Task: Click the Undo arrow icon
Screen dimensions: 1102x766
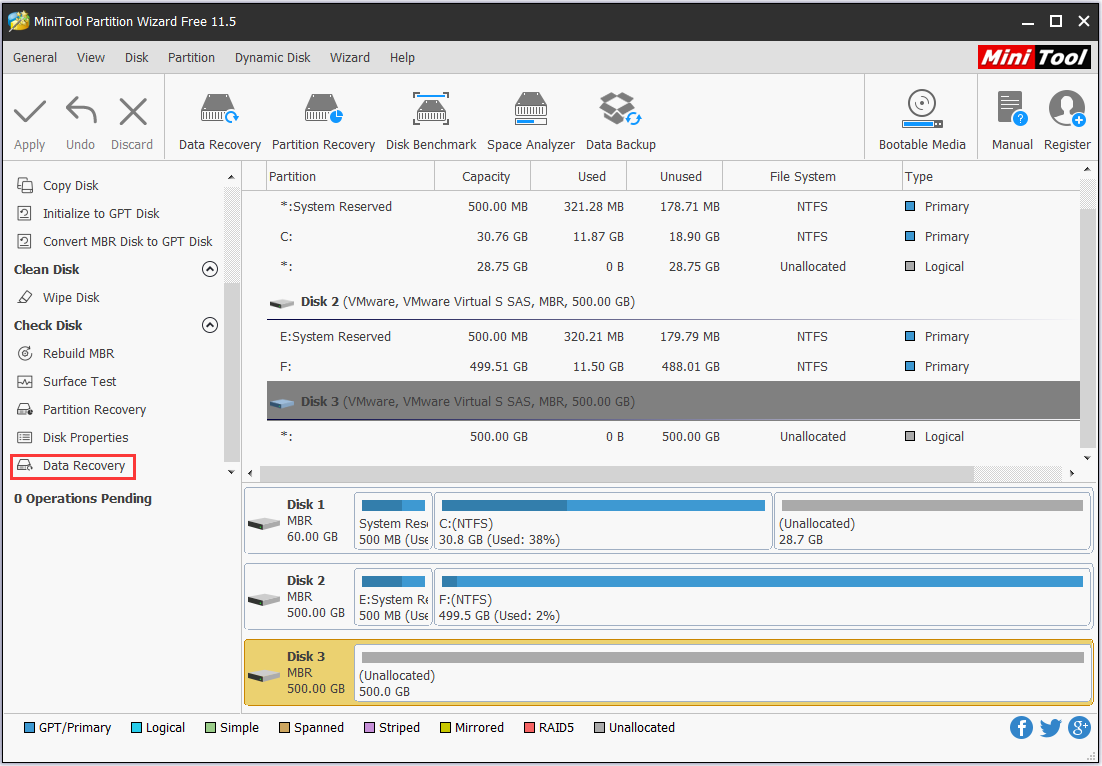Action: click(x=81, y=112)
